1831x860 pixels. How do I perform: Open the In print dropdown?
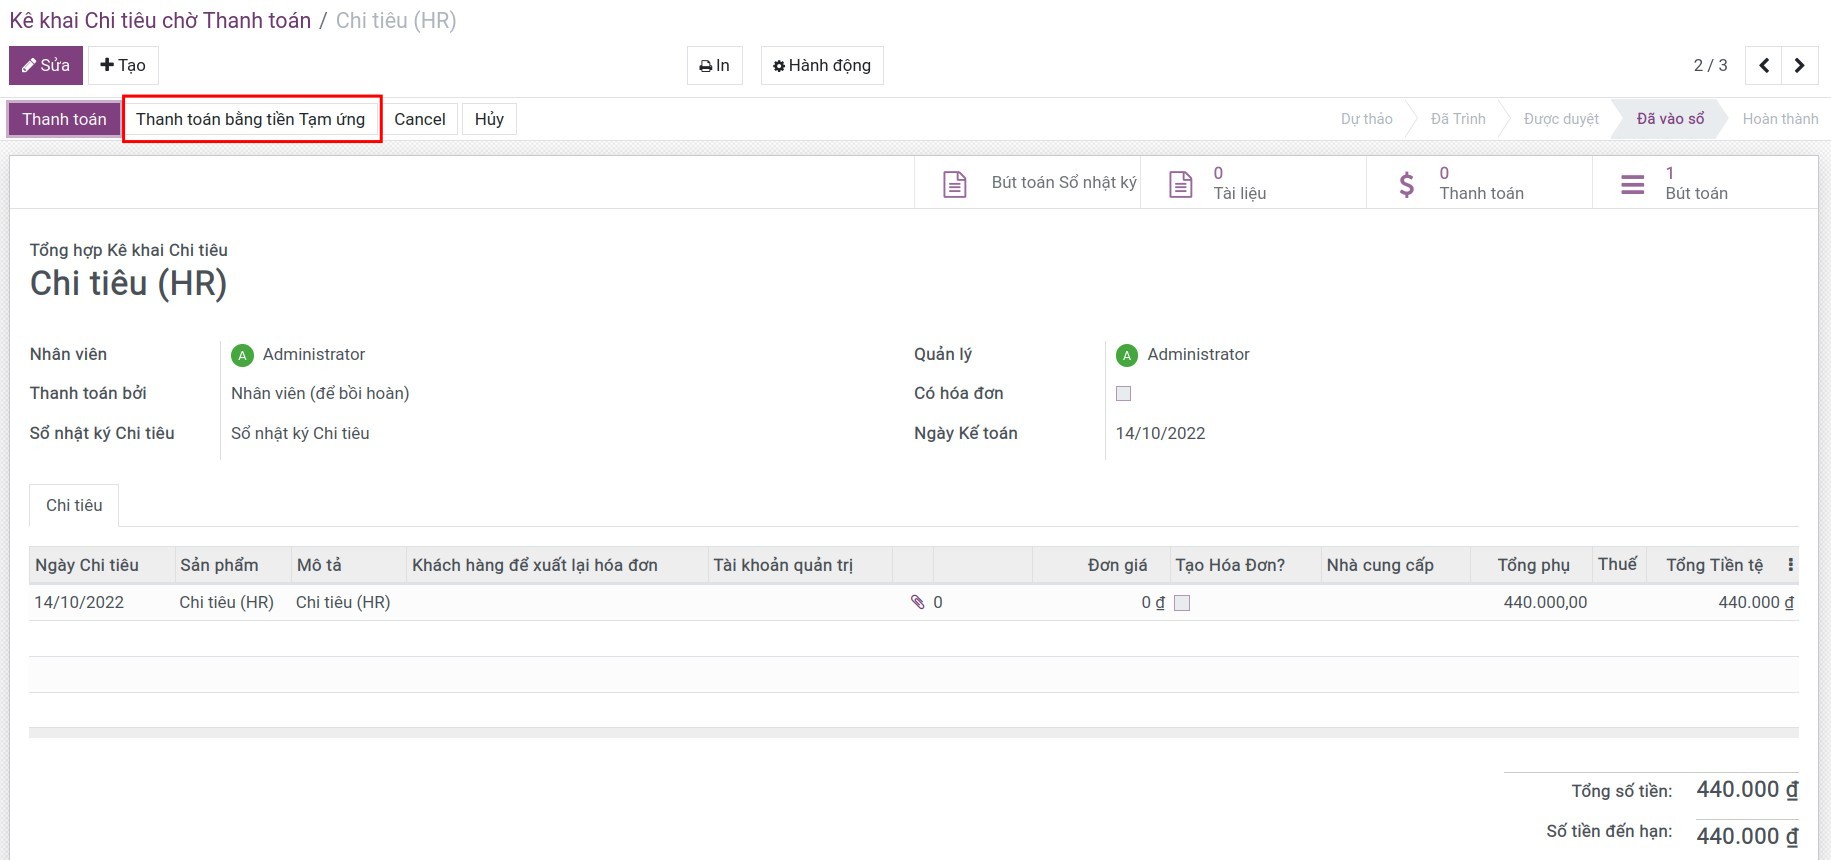(714, 66)
